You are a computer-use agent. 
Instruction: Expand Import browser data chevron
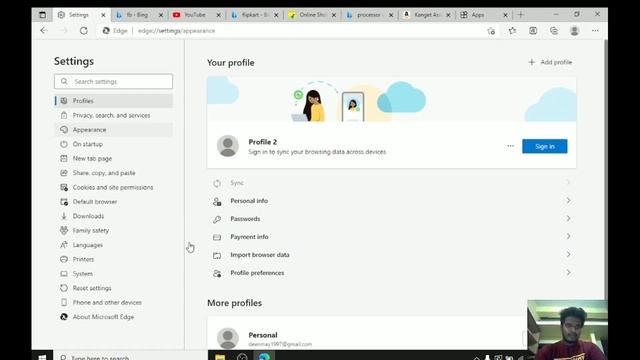tap(568, 254)
